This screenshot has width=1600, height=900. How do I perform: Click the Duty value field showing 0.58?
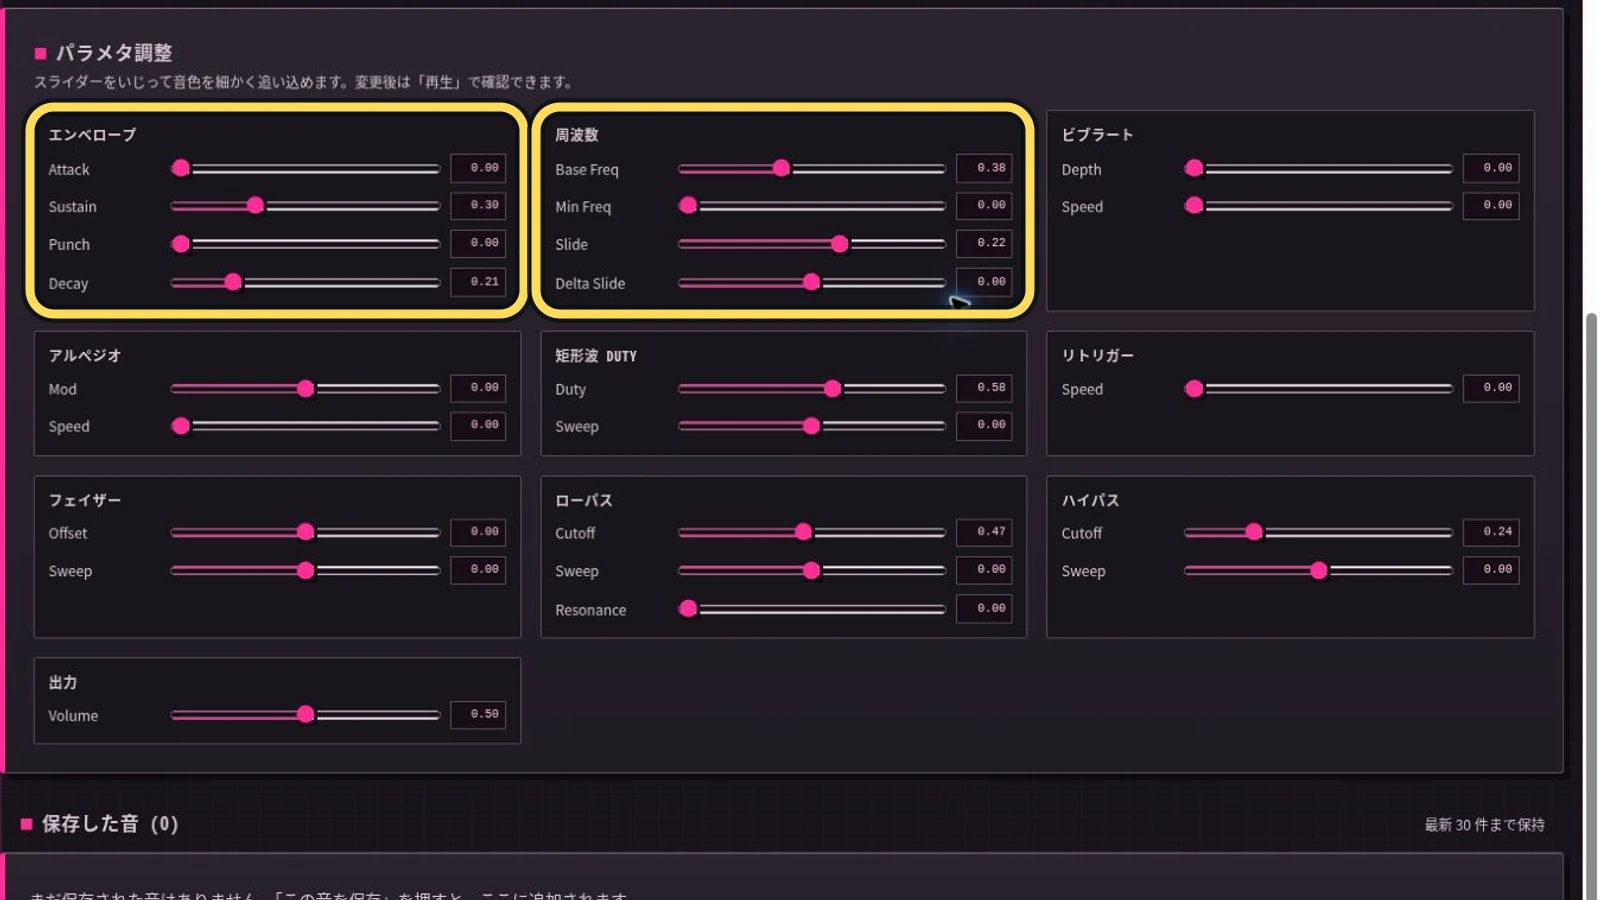984,388
